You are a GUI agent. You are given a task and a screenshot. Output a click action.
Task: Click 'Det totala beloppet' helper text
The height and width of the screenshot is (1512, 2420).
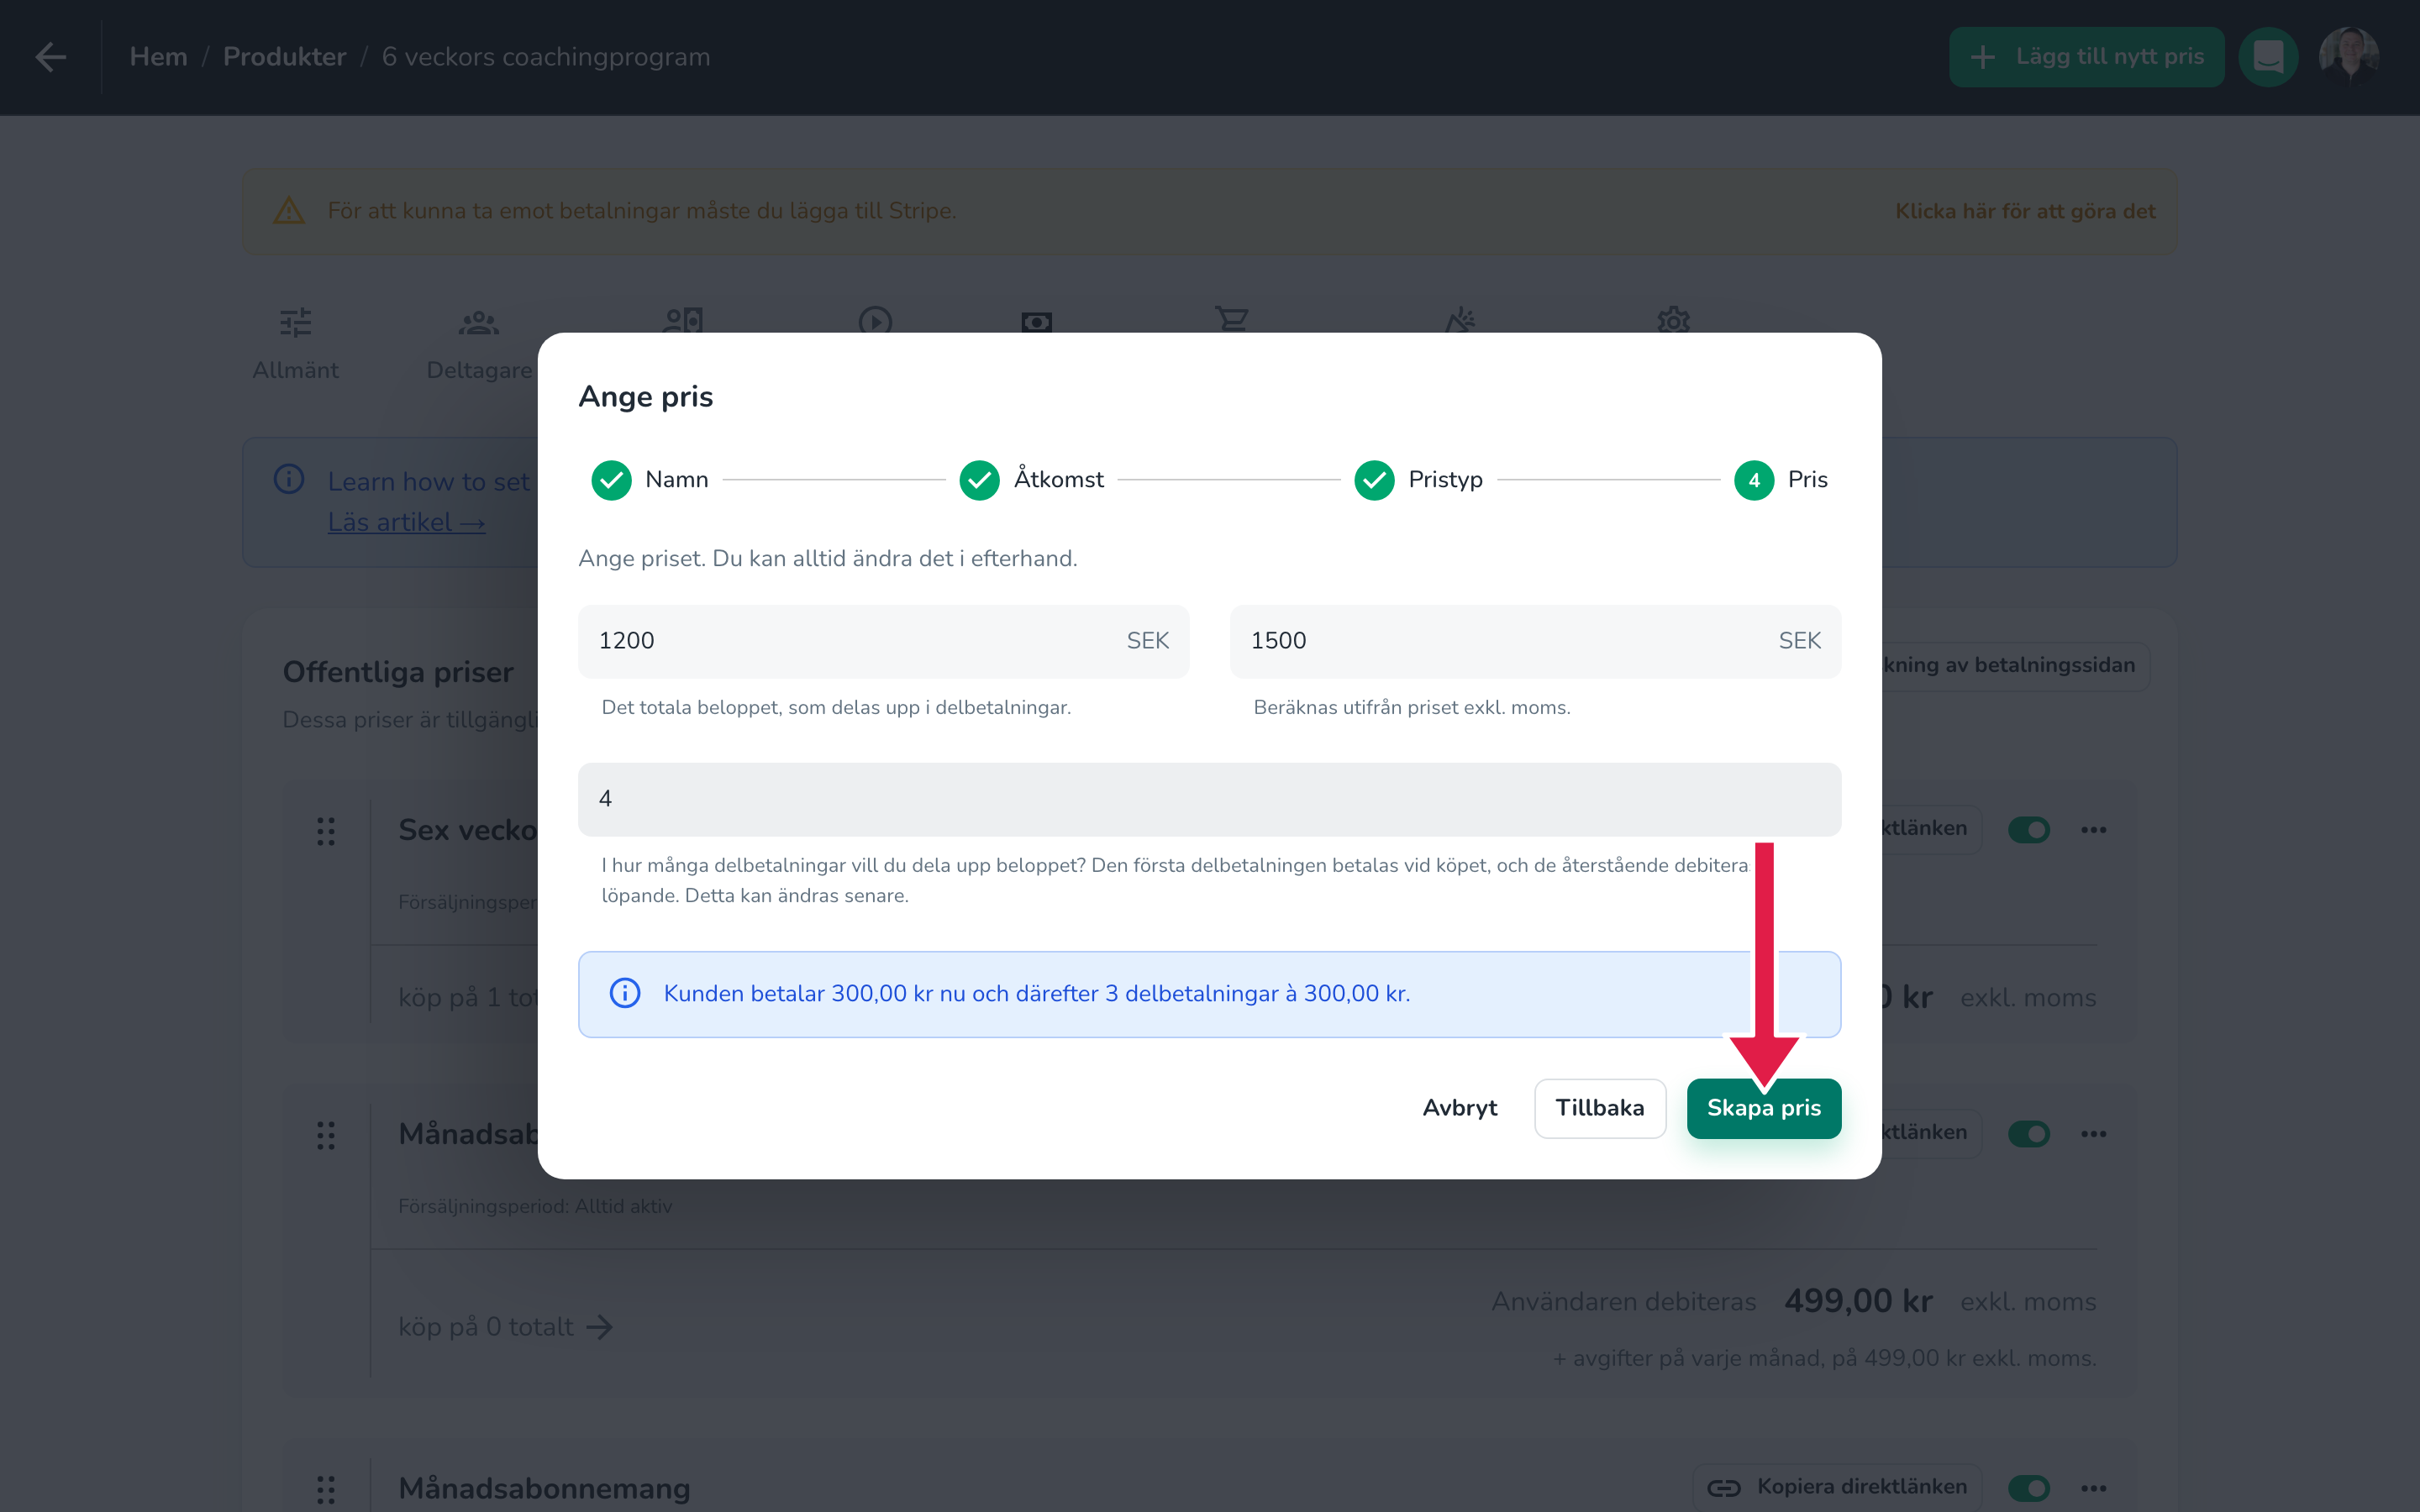pyautogui.click(x=836, y=708)
